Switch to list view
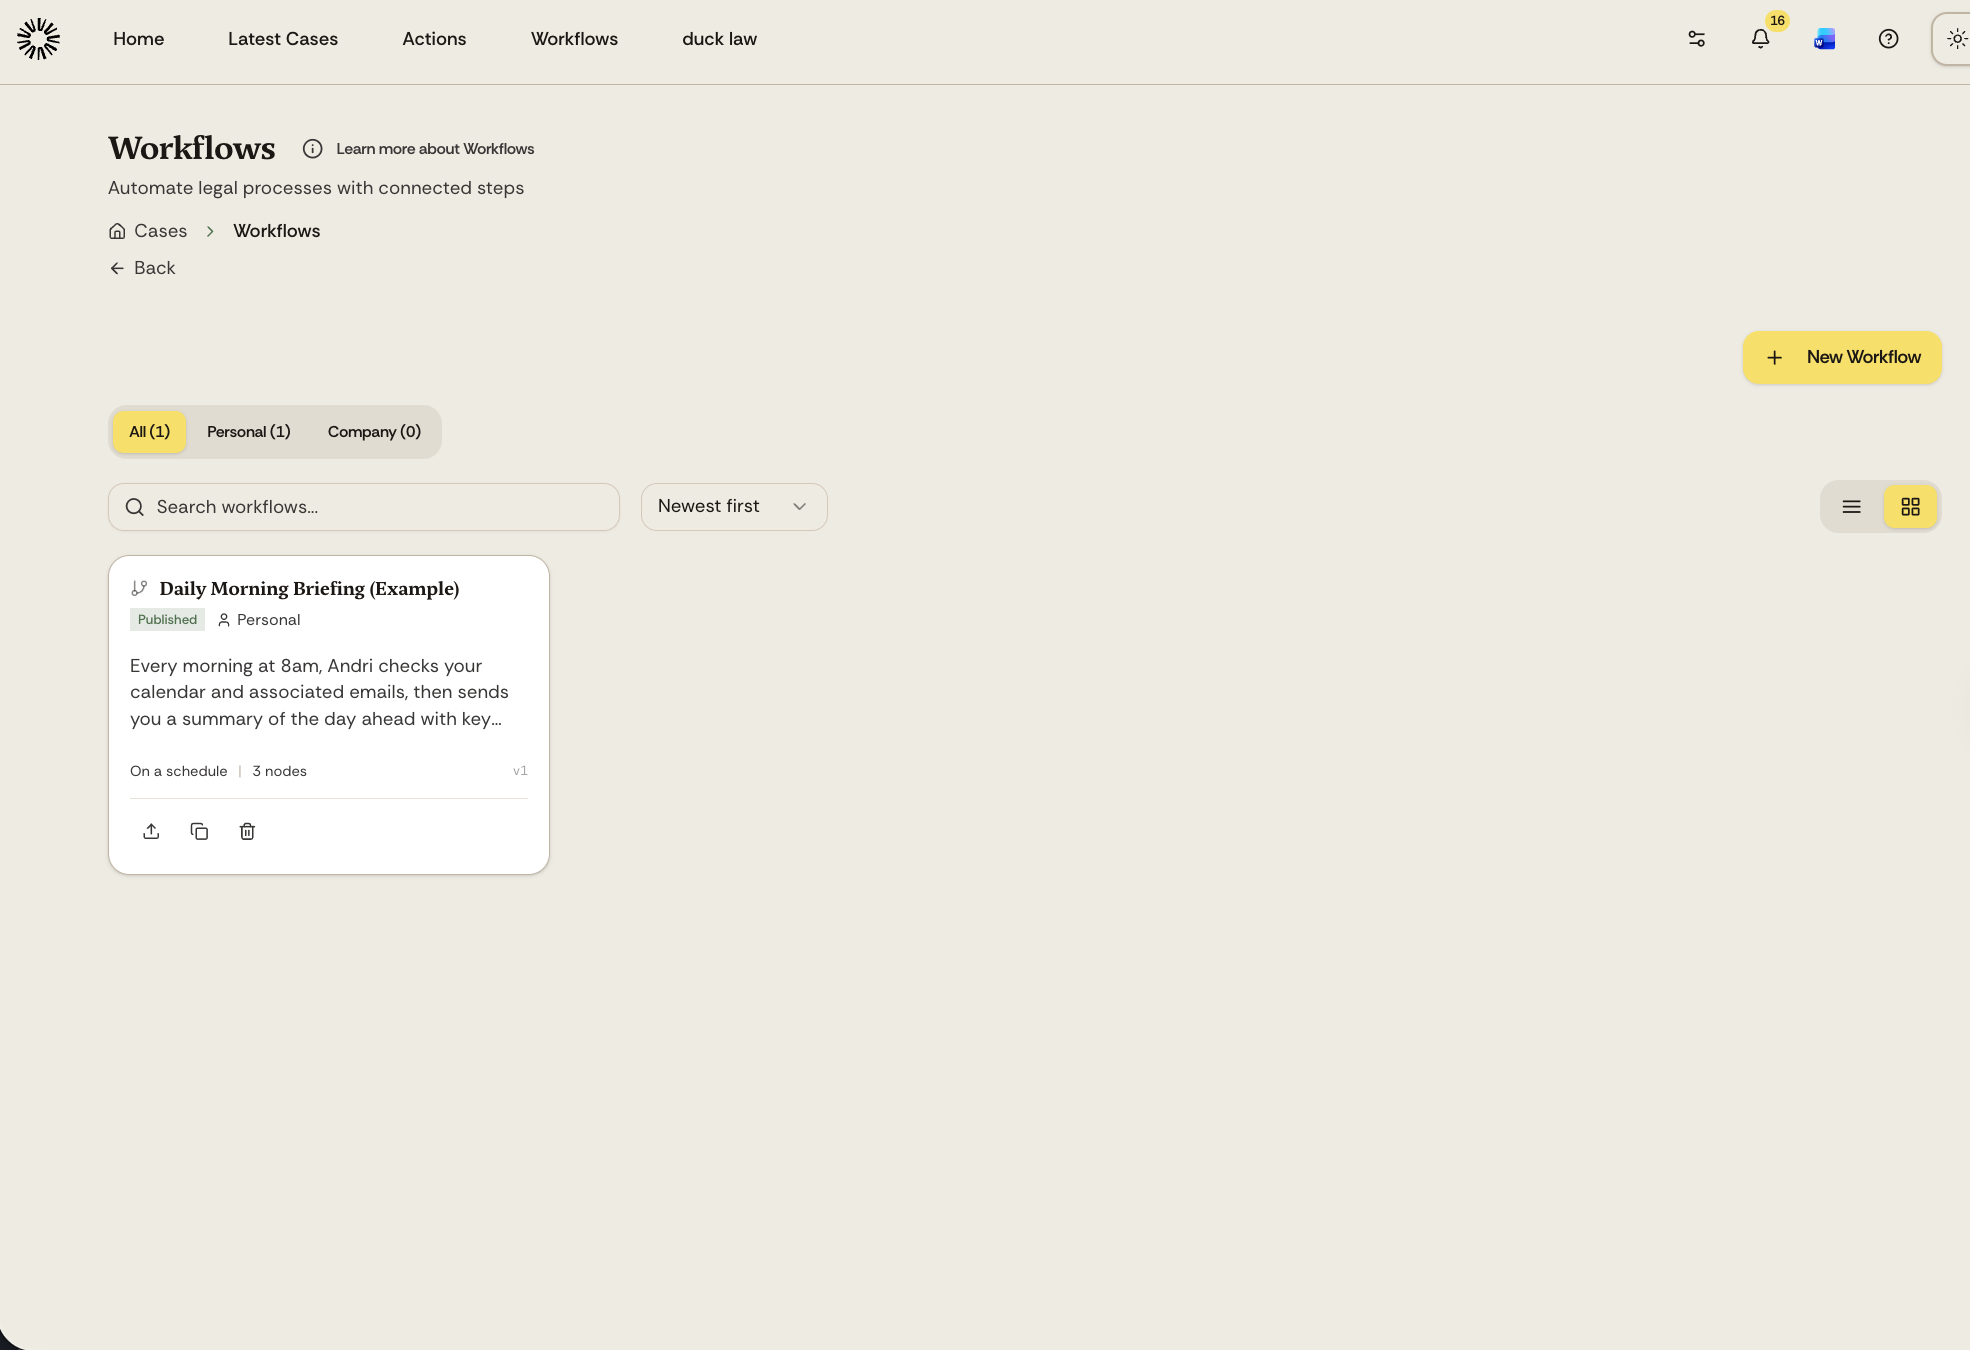 pyautogui.click(x=1852, y=507)
